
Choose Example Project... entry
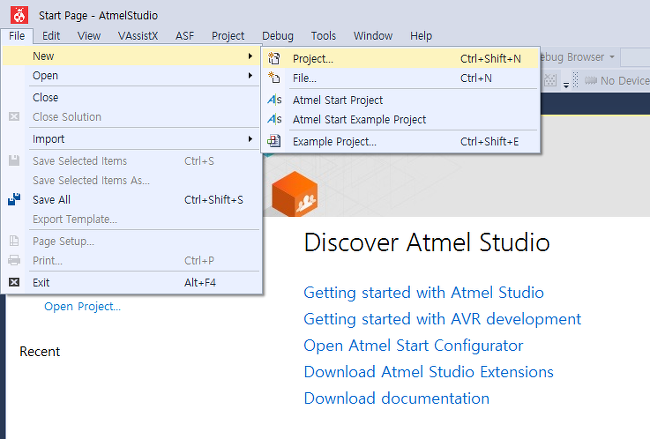click(401, 141)
